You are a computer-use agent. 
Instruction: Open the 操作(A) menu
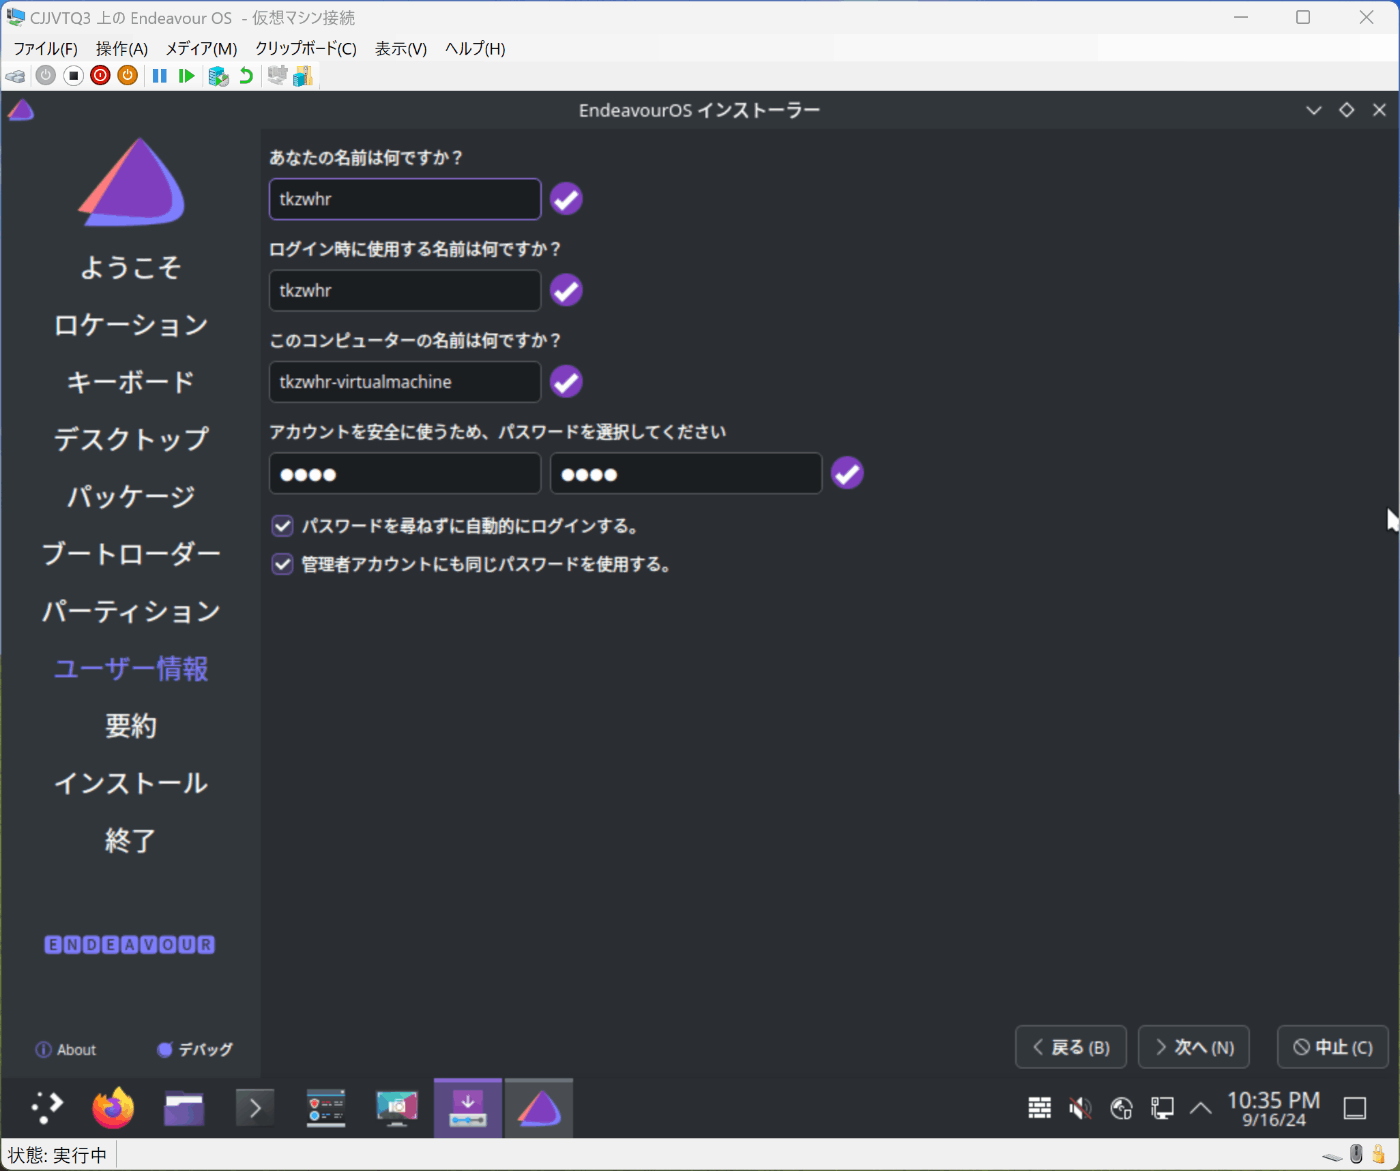[x=122, y=48]
